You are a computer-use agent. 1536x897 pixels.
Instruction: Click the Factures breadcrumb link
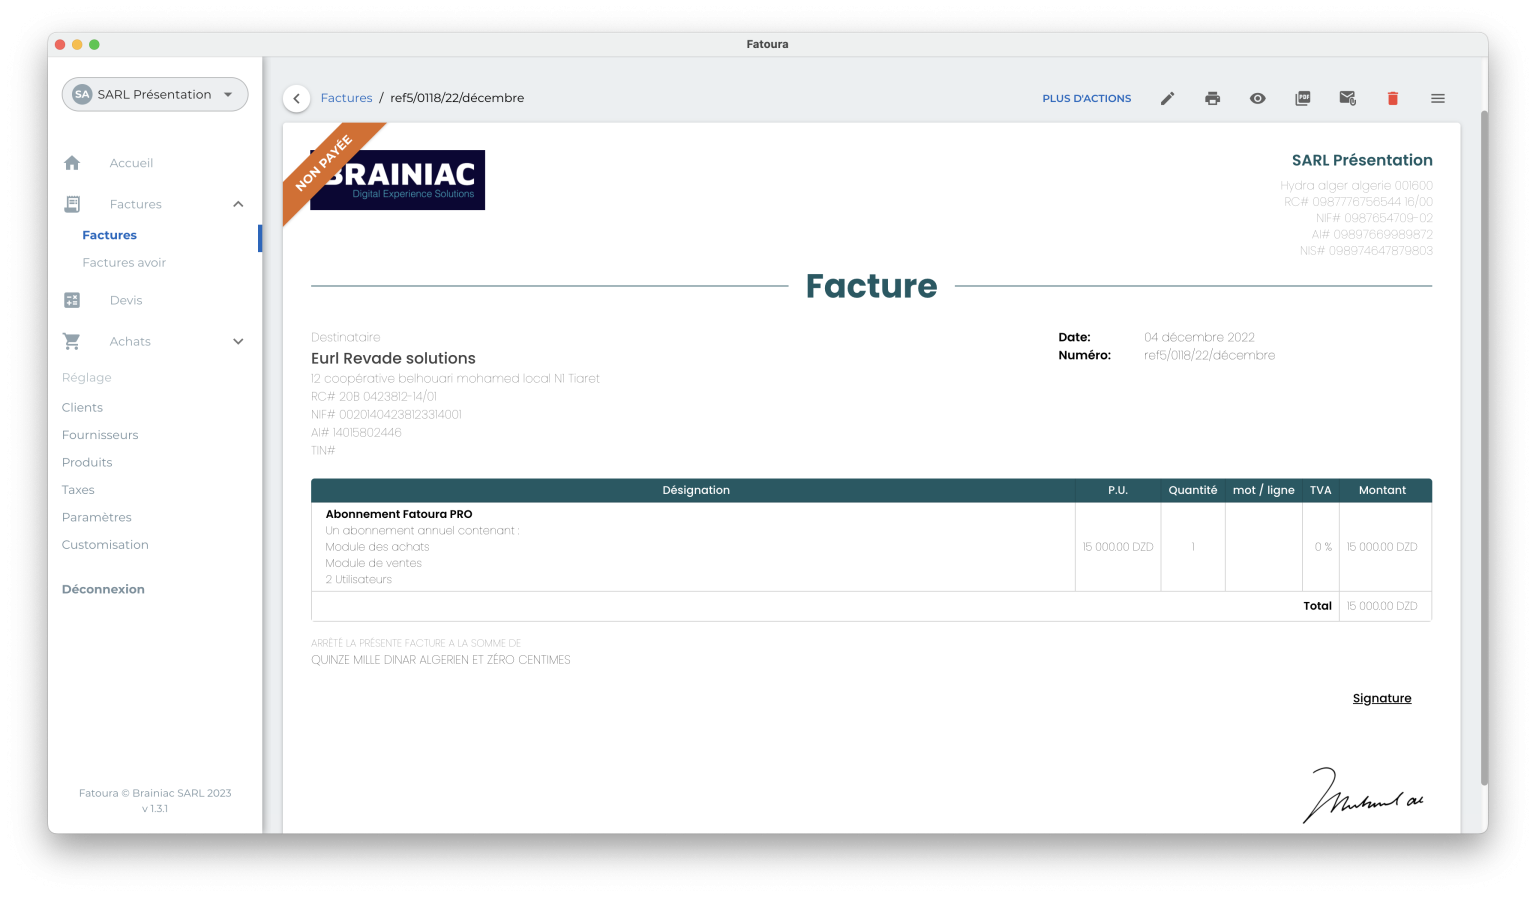pos(346,98)
